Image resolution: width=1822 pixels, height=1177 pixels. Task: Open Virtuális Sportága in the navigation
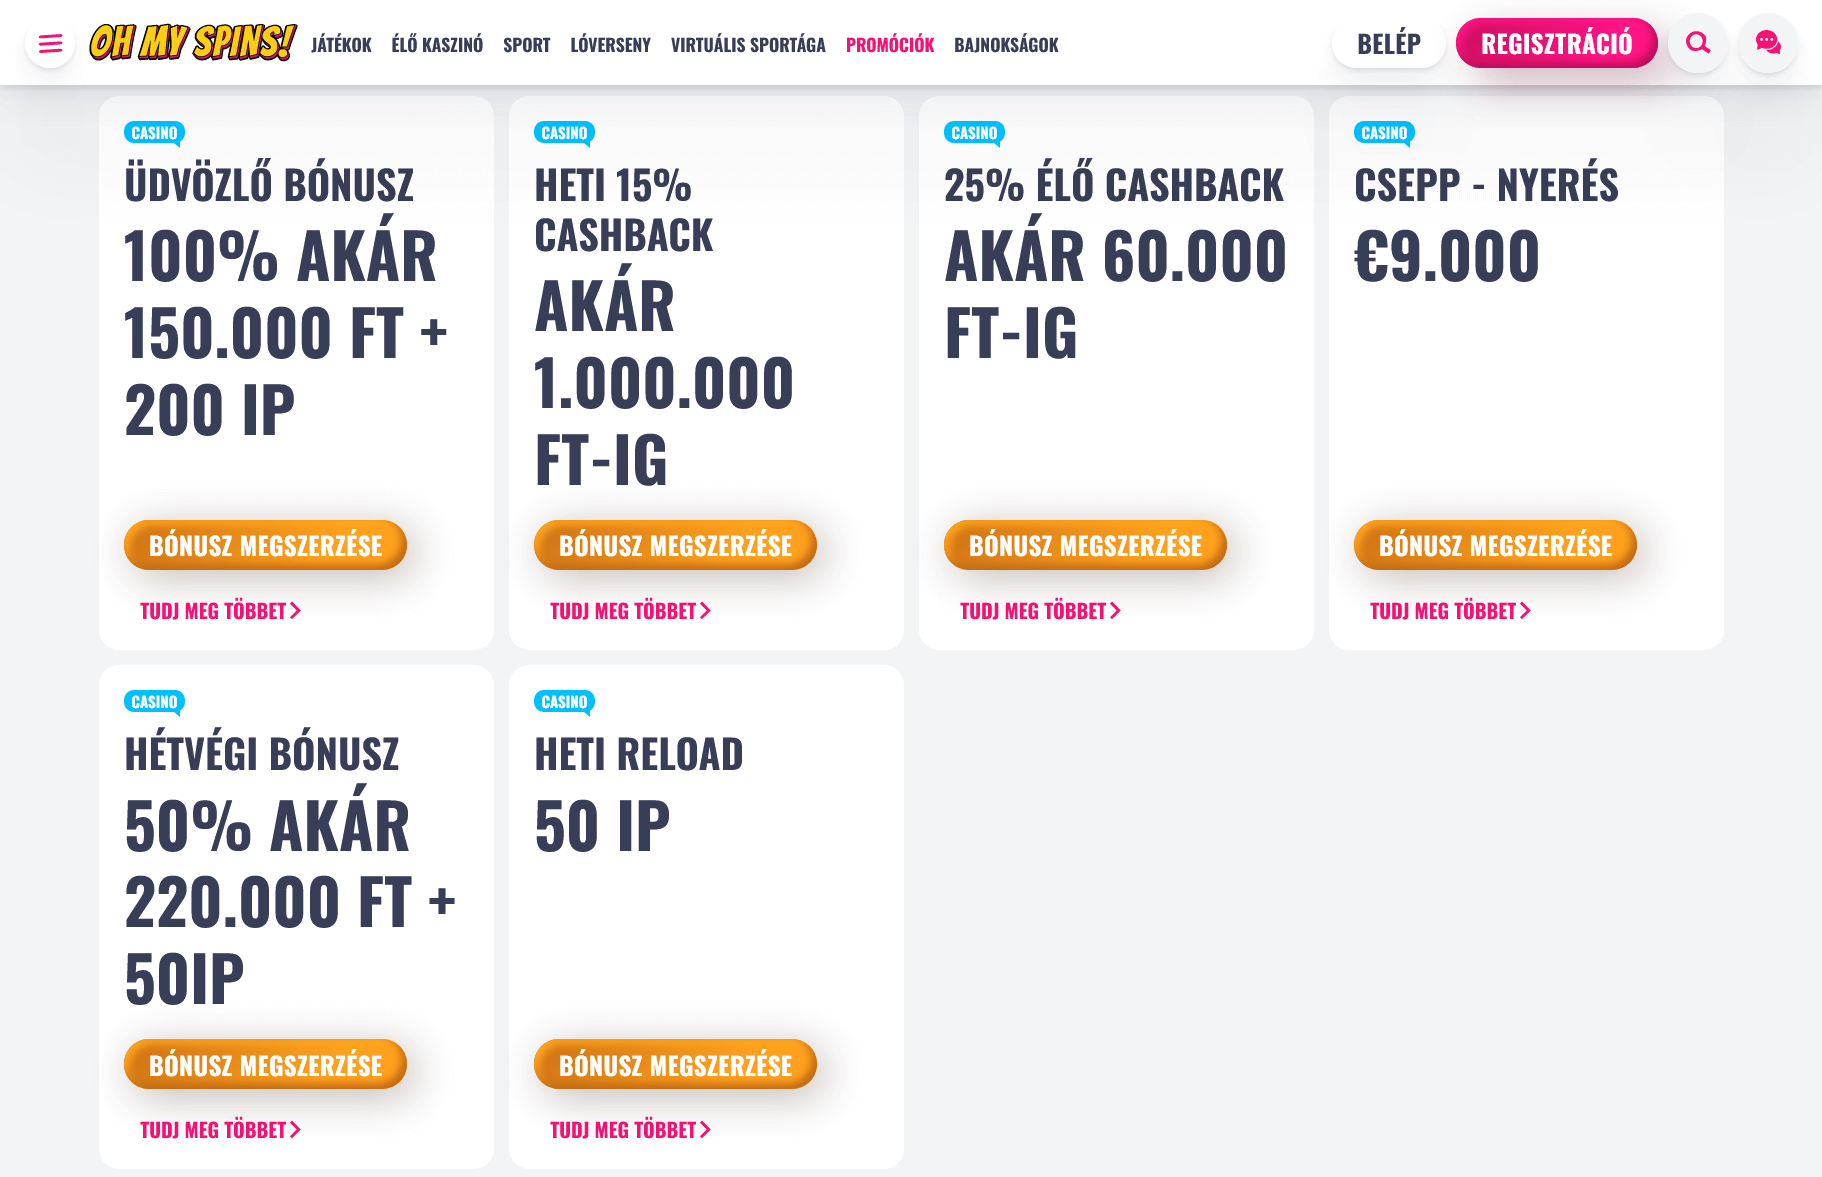coord(748,45)
